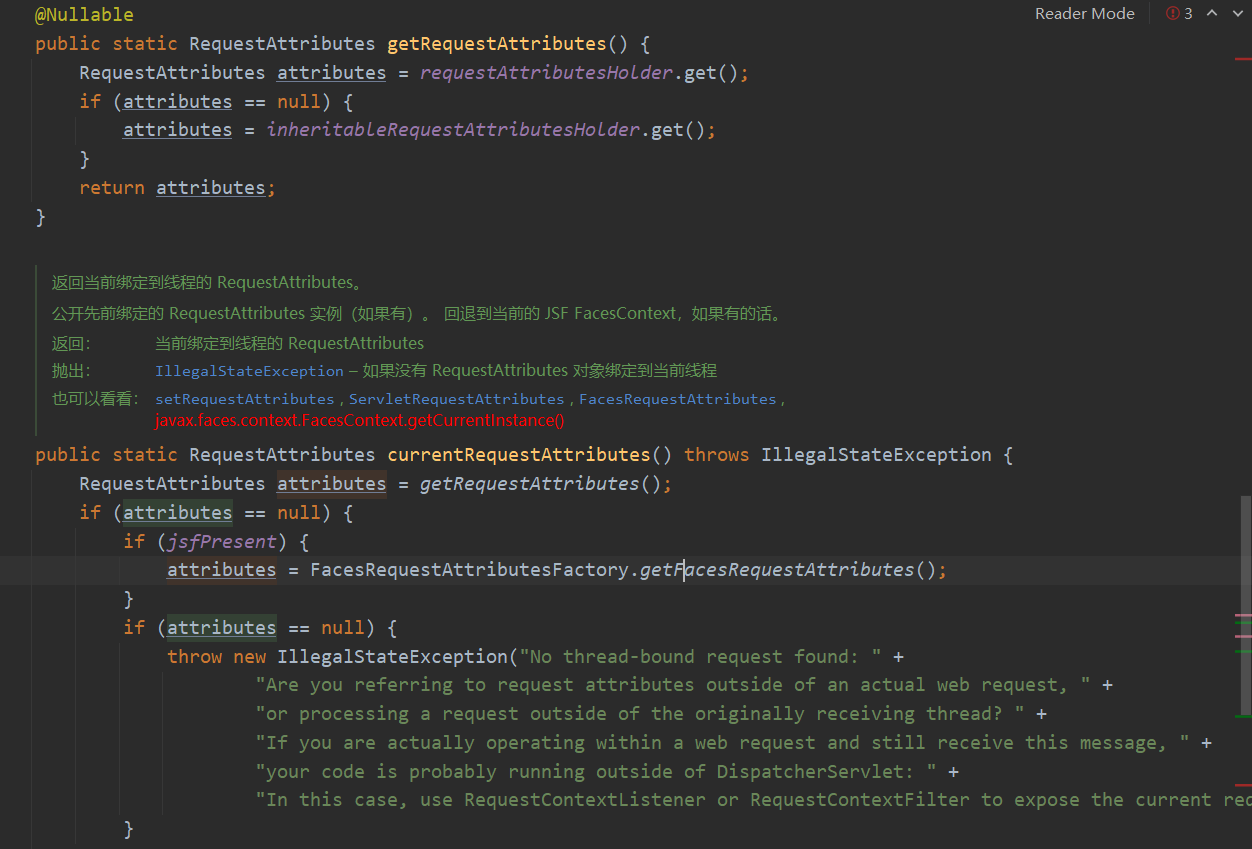Open the setRequestAttributes doc link
Viewport: 1252px width, 849px height.
tap(244, 399)
